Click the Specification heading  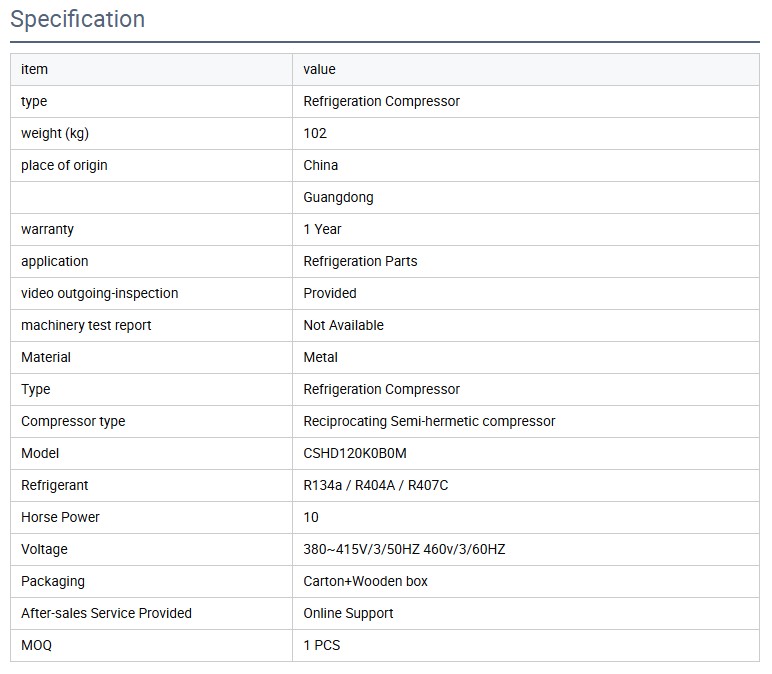(77, 19)
